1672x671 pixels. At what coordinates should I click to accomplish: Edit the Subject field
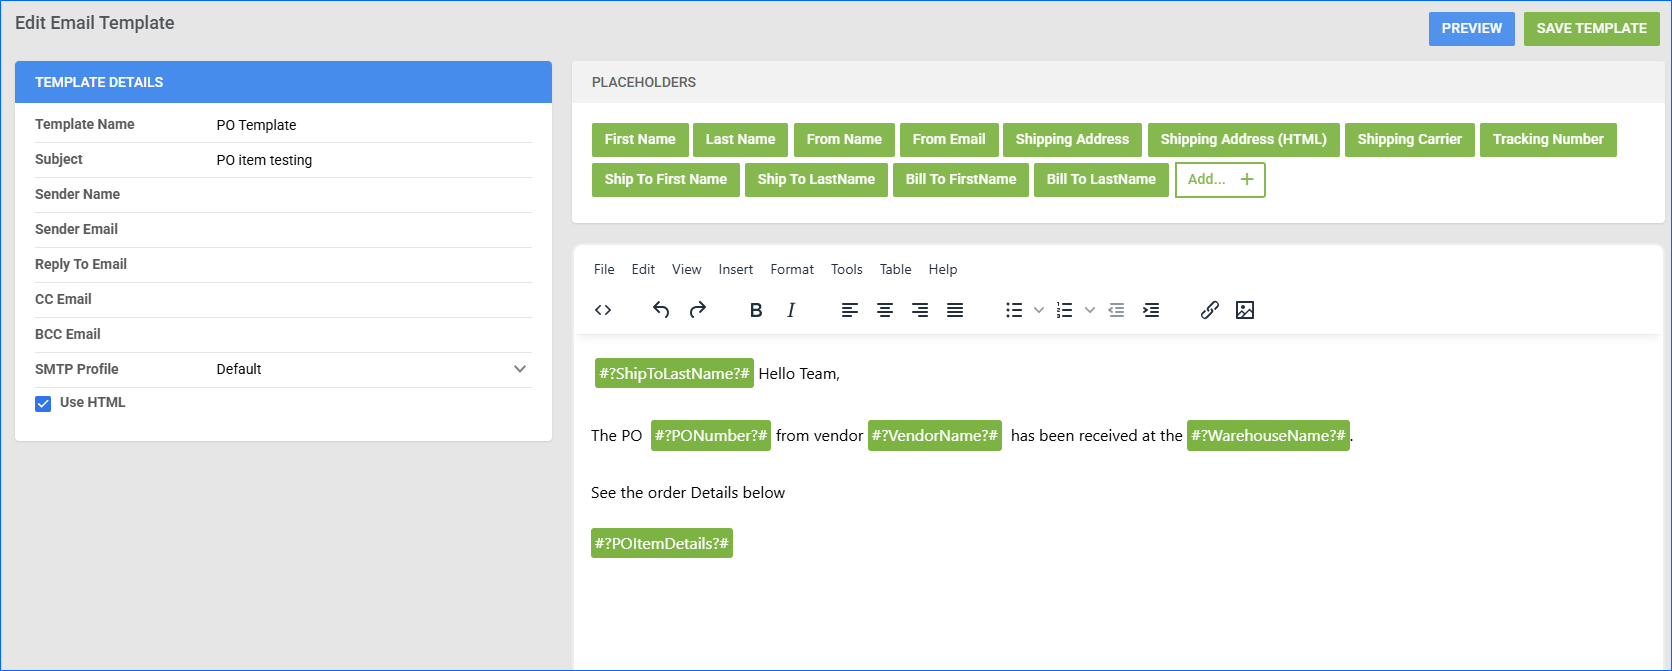374,160
